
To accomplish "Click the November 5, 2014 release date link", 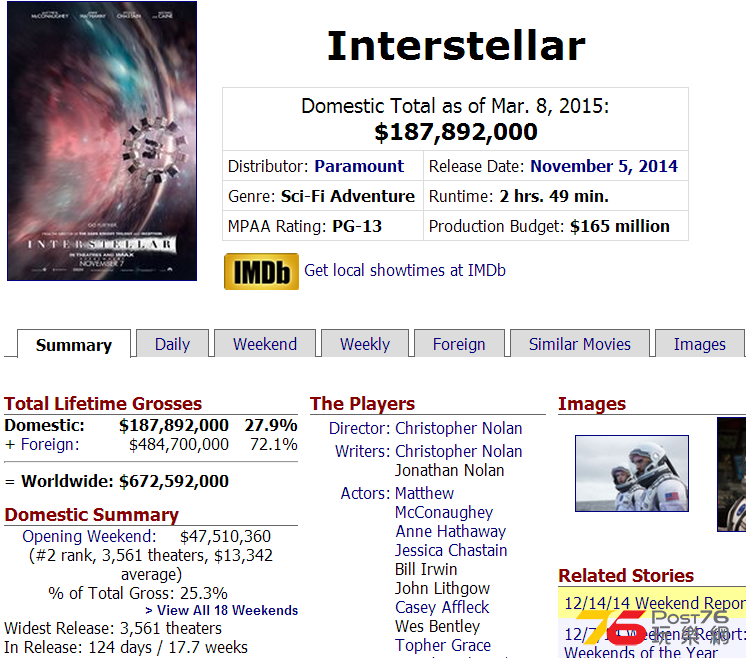I will click(x=604, y=166).
